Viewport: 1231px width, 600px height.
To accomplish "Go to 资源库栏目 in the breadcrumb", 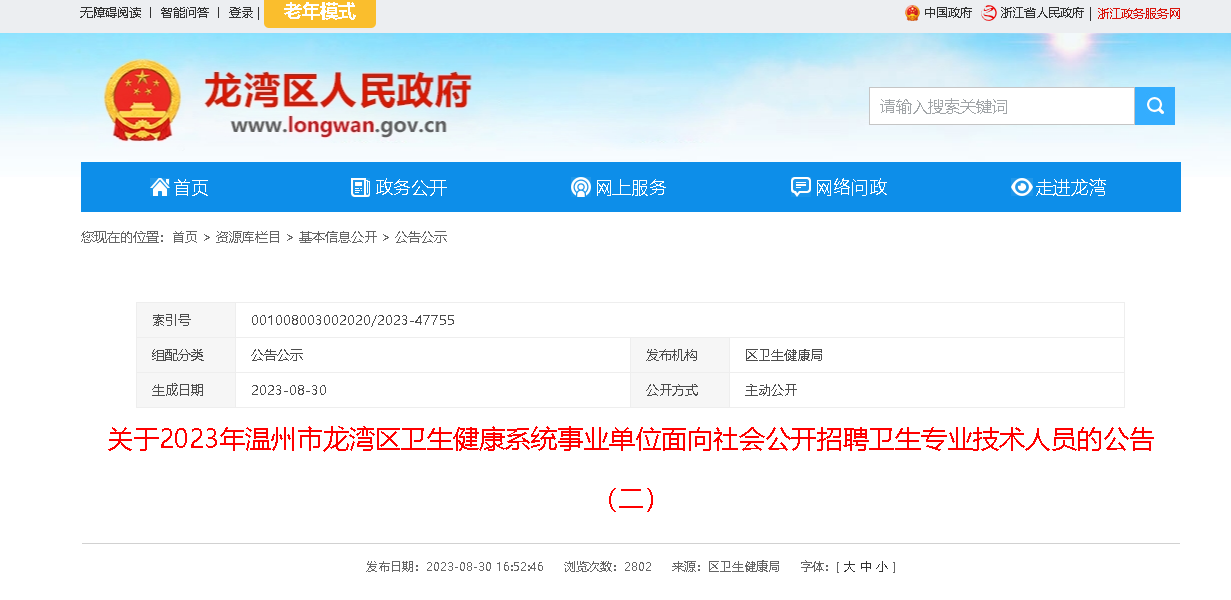I will [248, 237].
